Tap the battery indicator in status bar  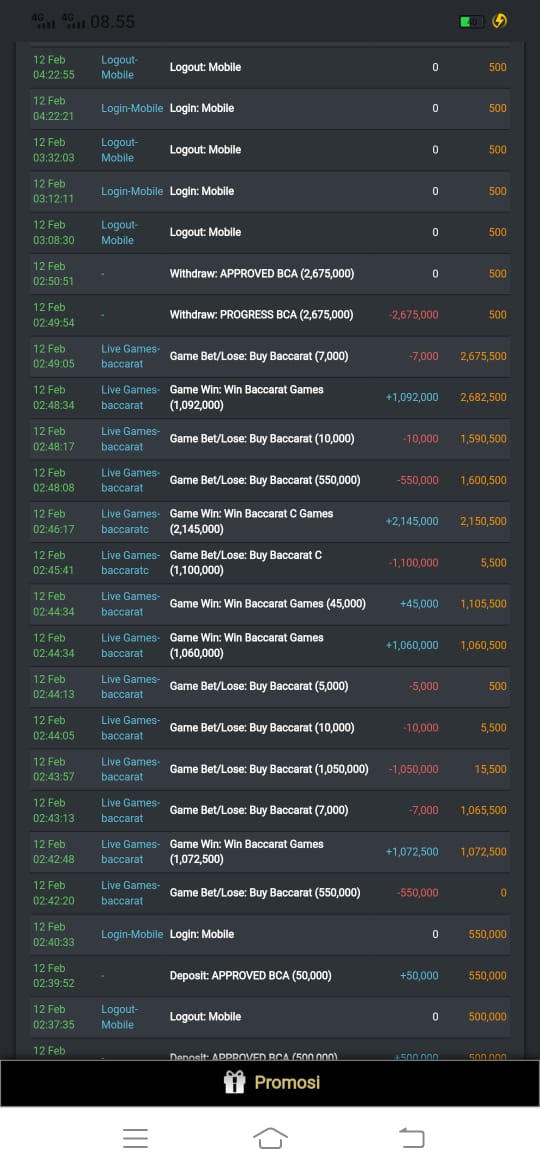pyautogui.click(x=471, y=22)
